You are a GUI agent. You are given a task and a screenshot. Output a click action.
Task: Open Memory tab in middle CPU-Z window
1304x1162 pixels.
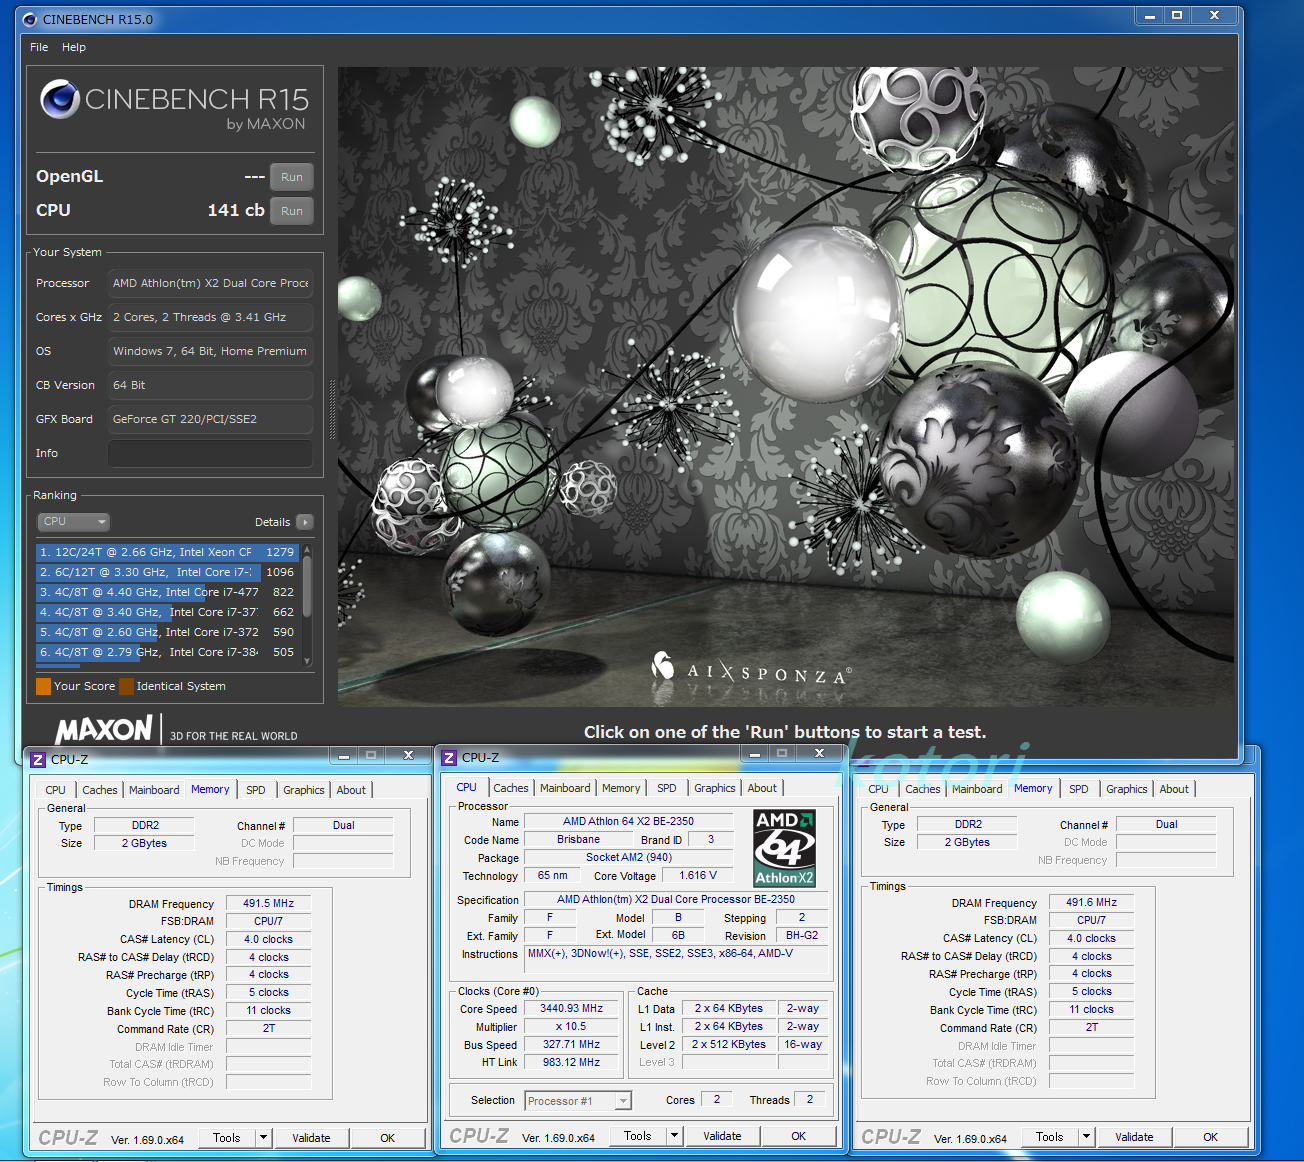click(621, 788)
